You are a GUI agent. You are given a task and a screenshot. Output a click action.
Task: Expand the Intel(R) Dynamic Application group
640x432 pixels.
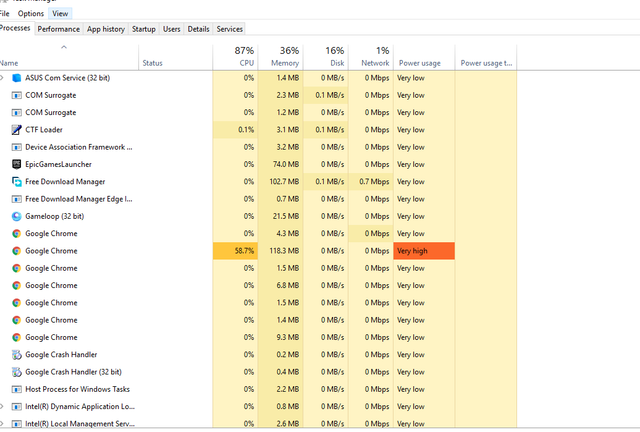coord(2,407)
